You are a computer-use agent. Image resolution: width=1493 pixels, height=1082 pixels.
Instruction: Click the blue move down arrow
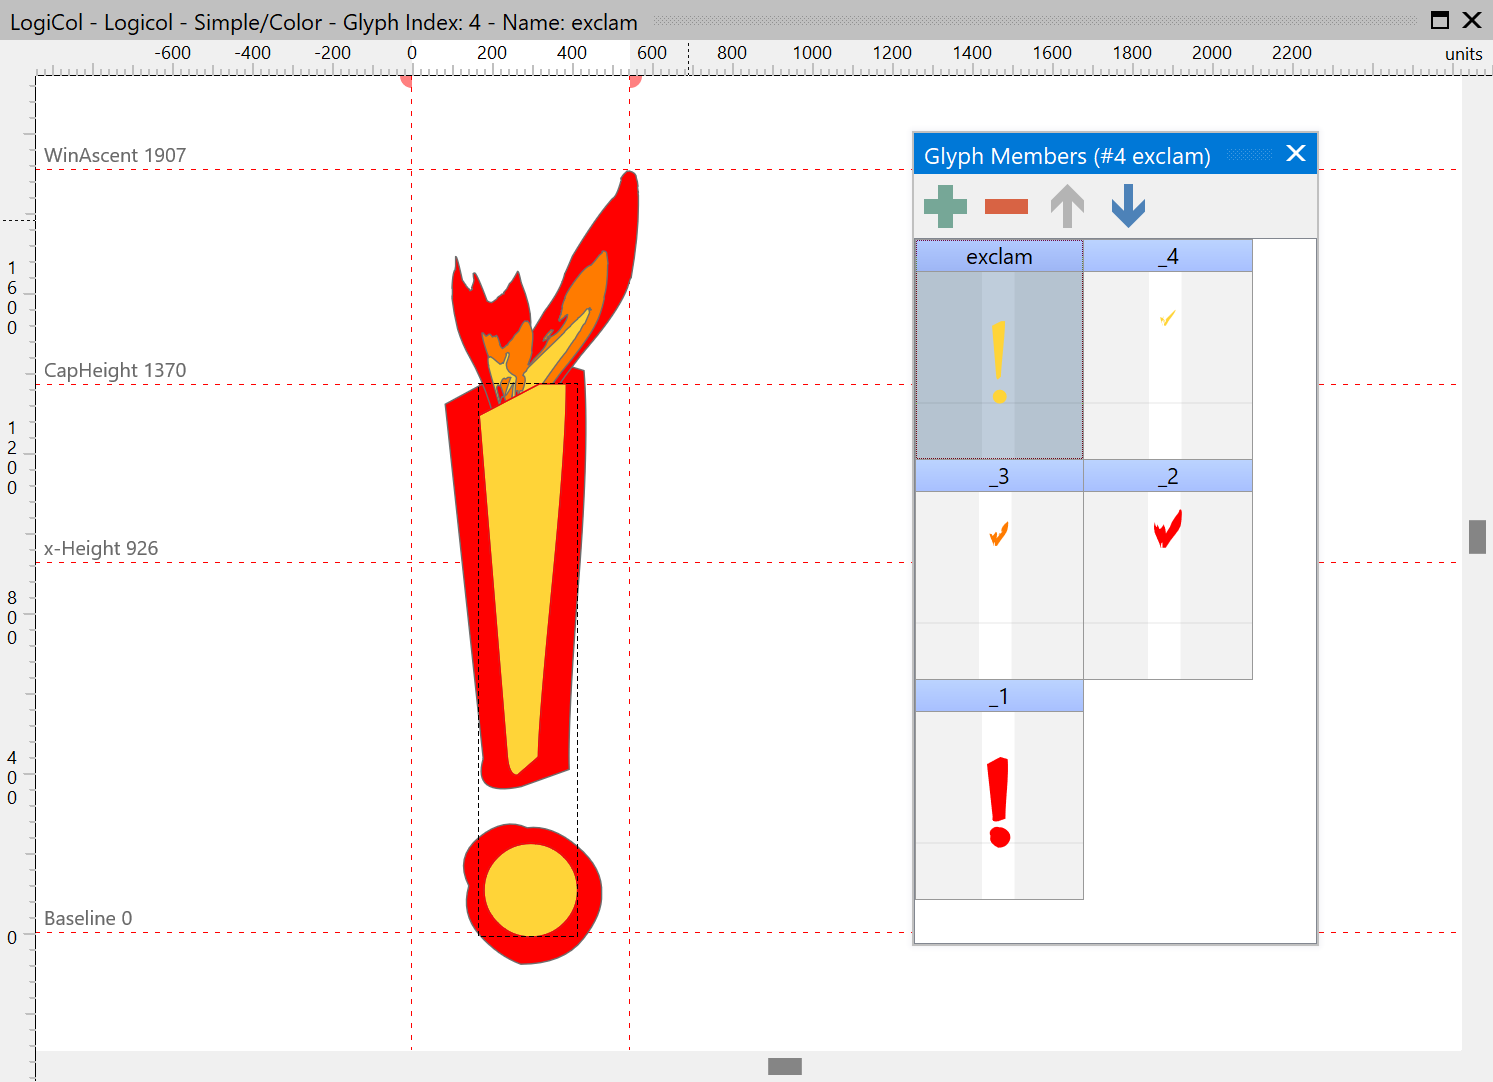point(1128,206)
